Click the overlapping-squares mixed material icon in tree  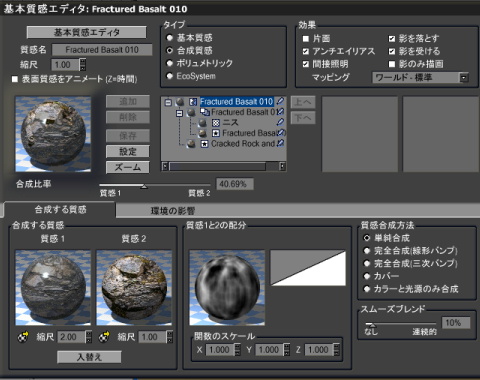204,112
